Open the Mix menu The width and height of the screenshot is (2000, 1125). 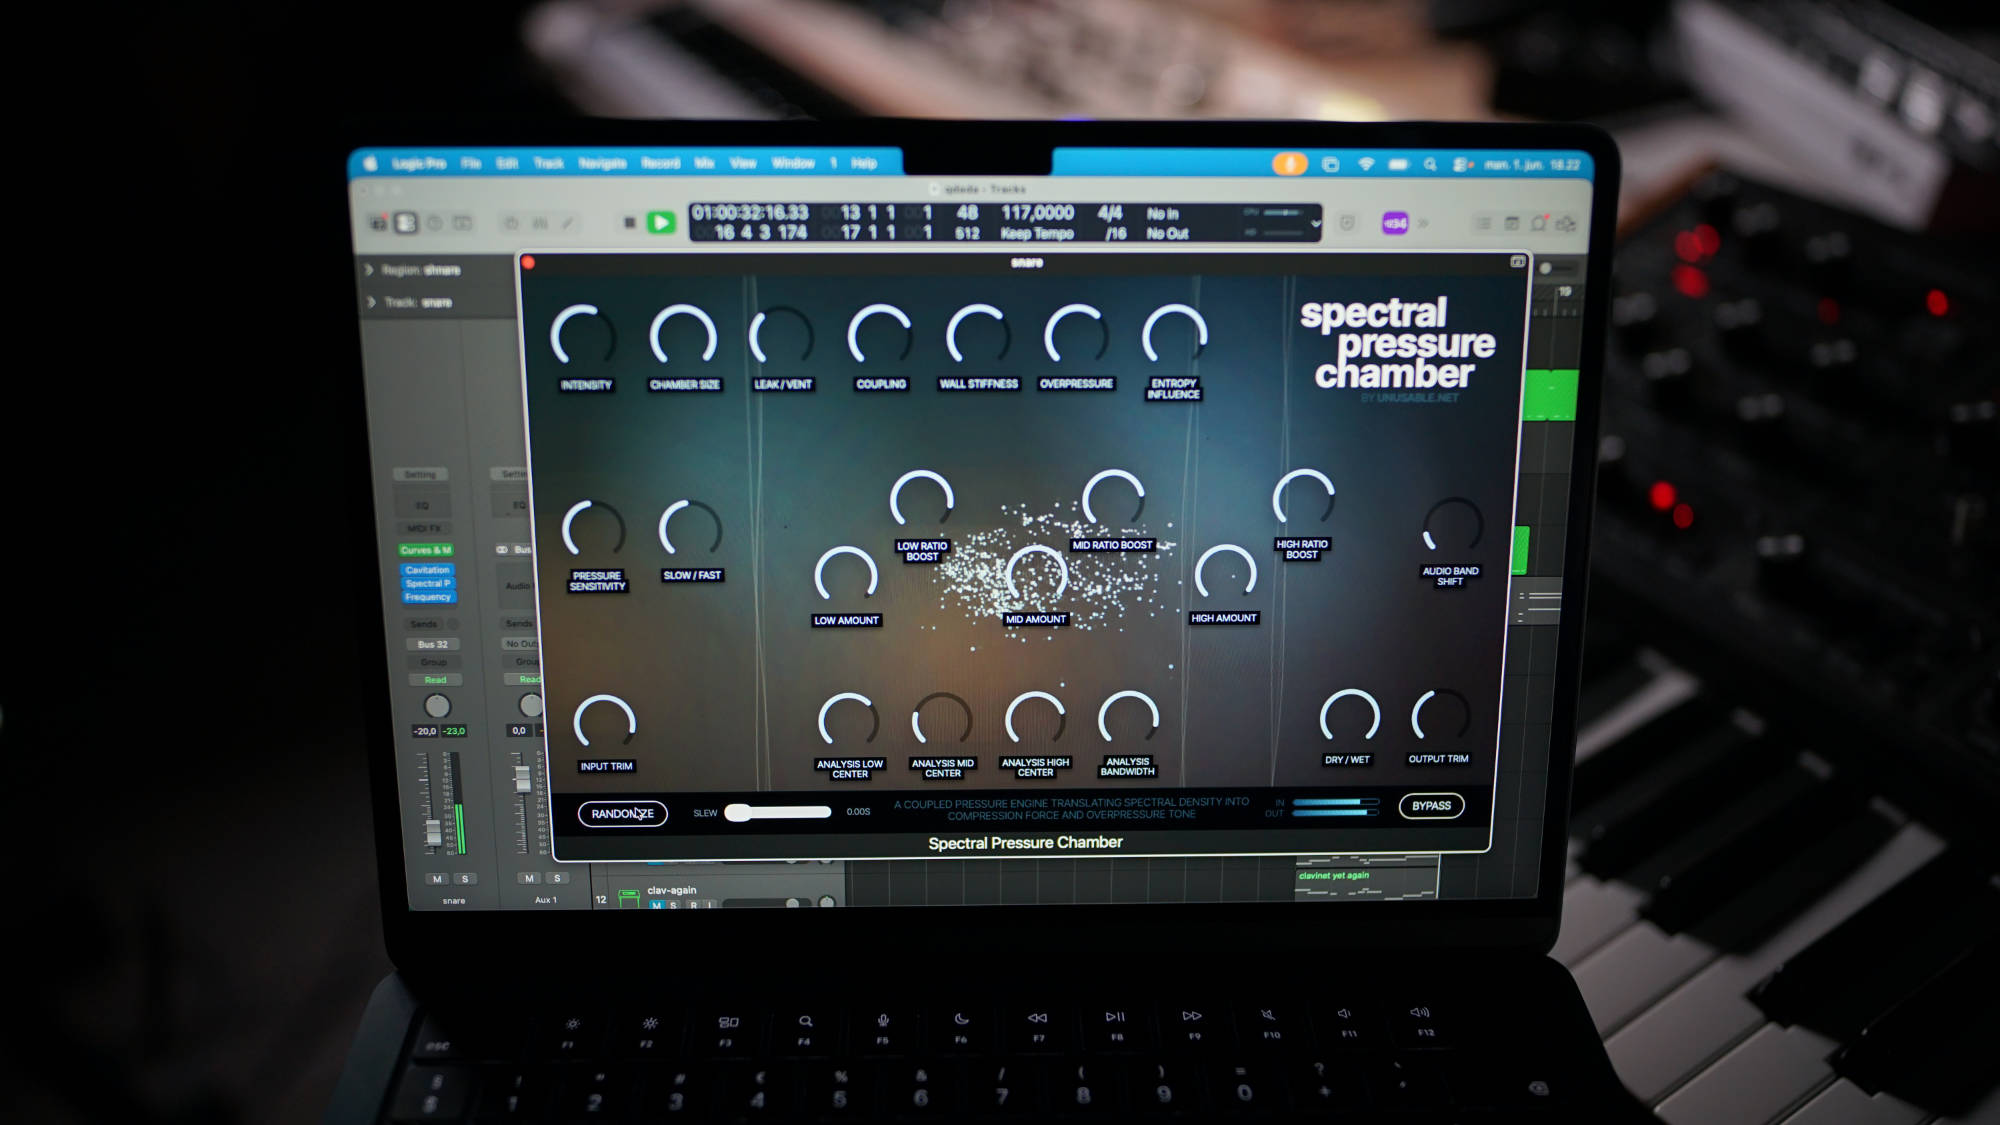705,163
